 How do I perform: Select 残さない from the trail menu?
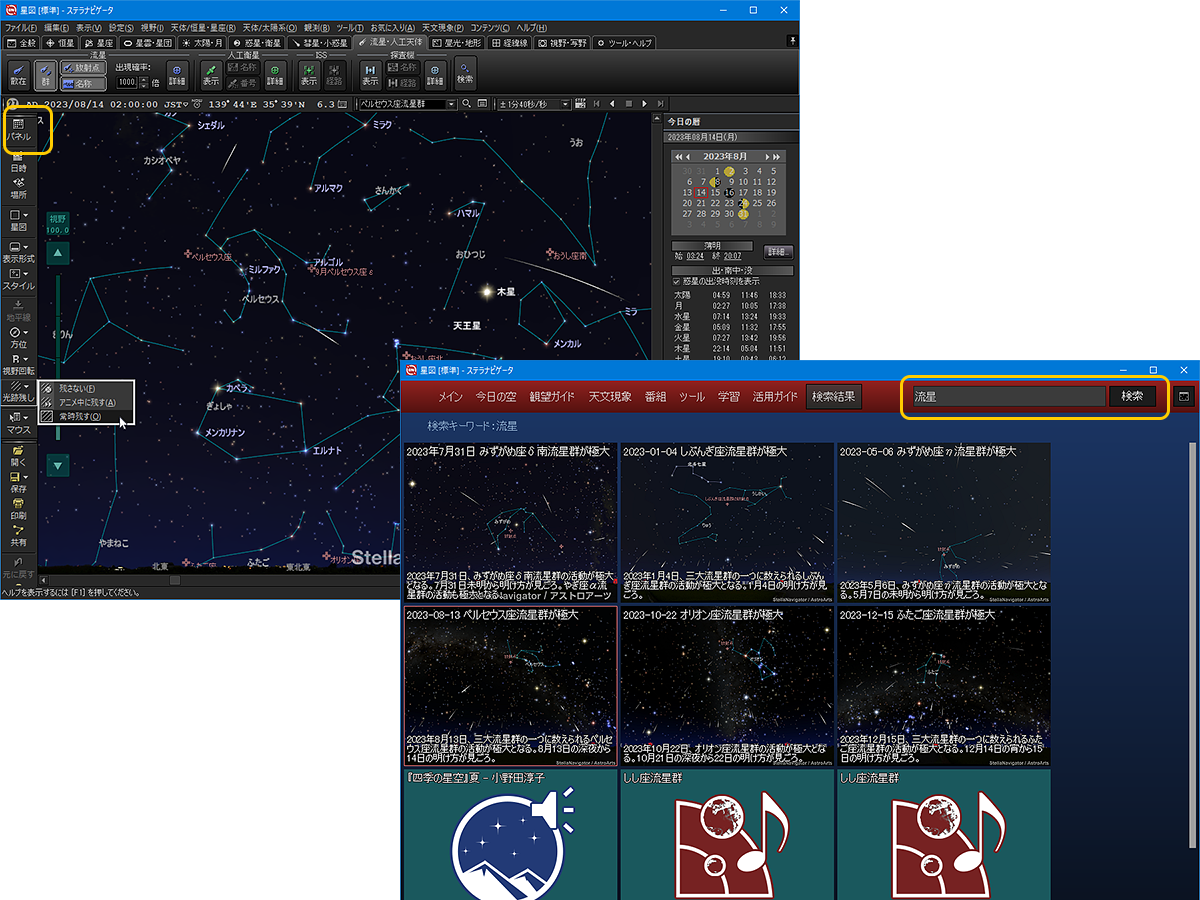pyautogui.click(x=84, y=388)
